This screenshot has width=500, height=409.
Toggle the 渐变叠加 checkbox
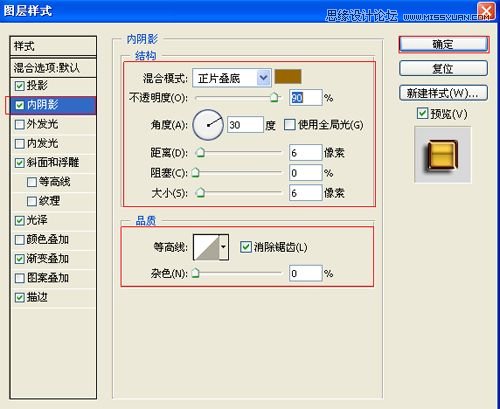(x=20, y=259)
